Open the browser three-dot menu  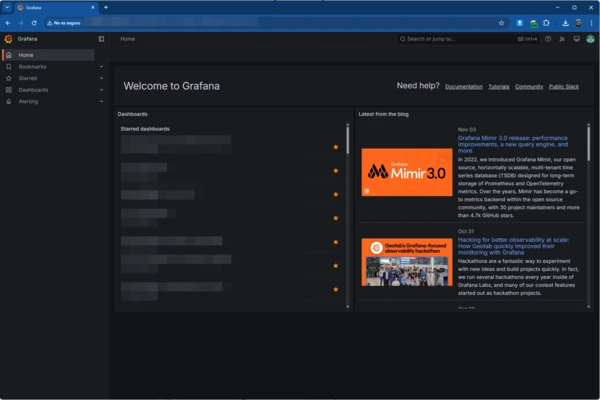591,23
